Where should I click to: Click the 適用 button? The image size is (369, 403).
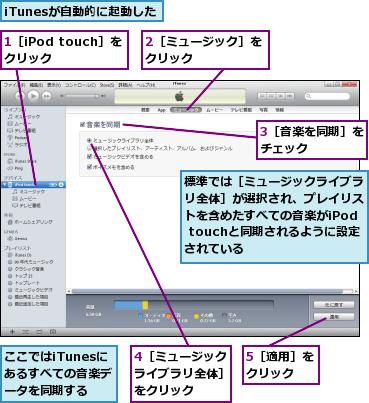pyautogui.click(x=334, y=317)
